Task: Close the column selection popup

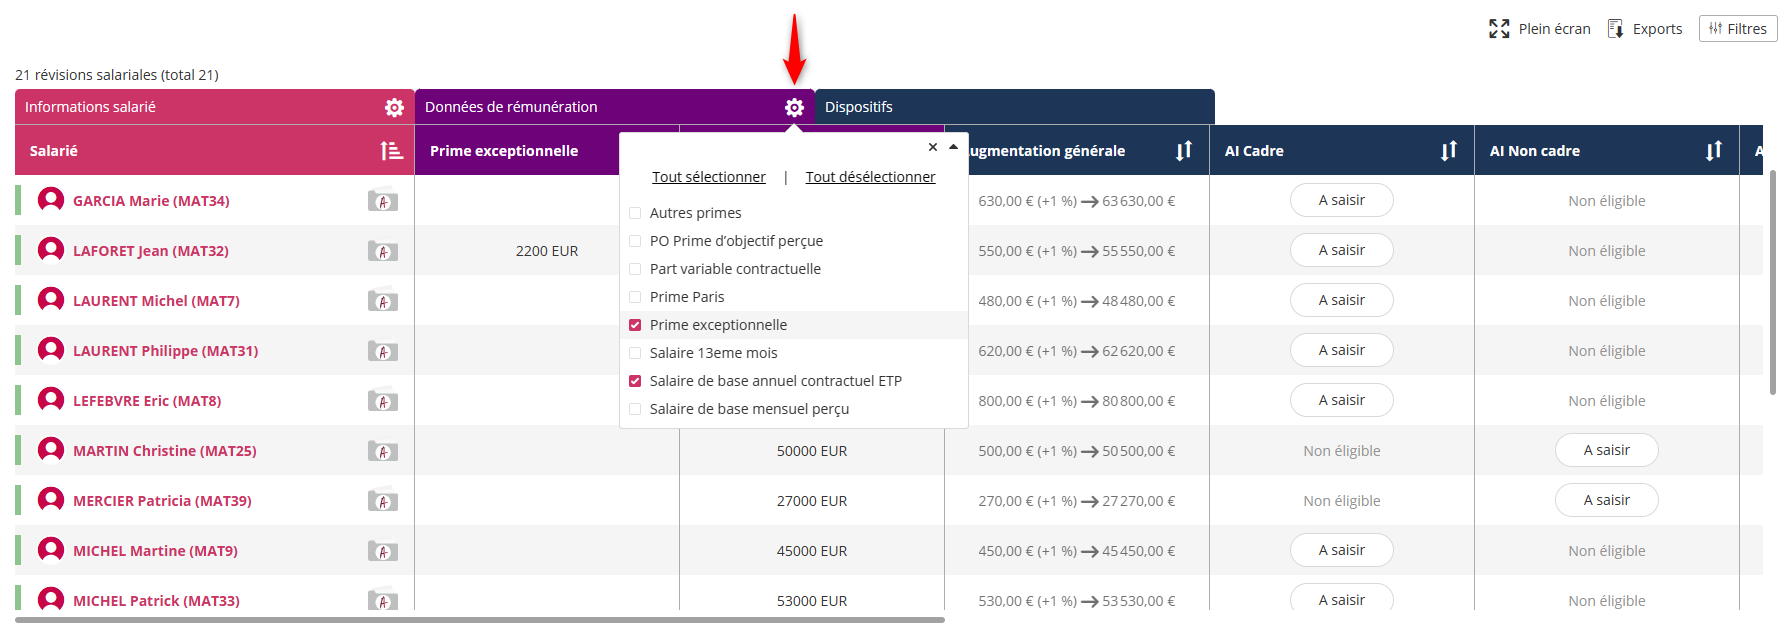Action: (x=933, y=147)
